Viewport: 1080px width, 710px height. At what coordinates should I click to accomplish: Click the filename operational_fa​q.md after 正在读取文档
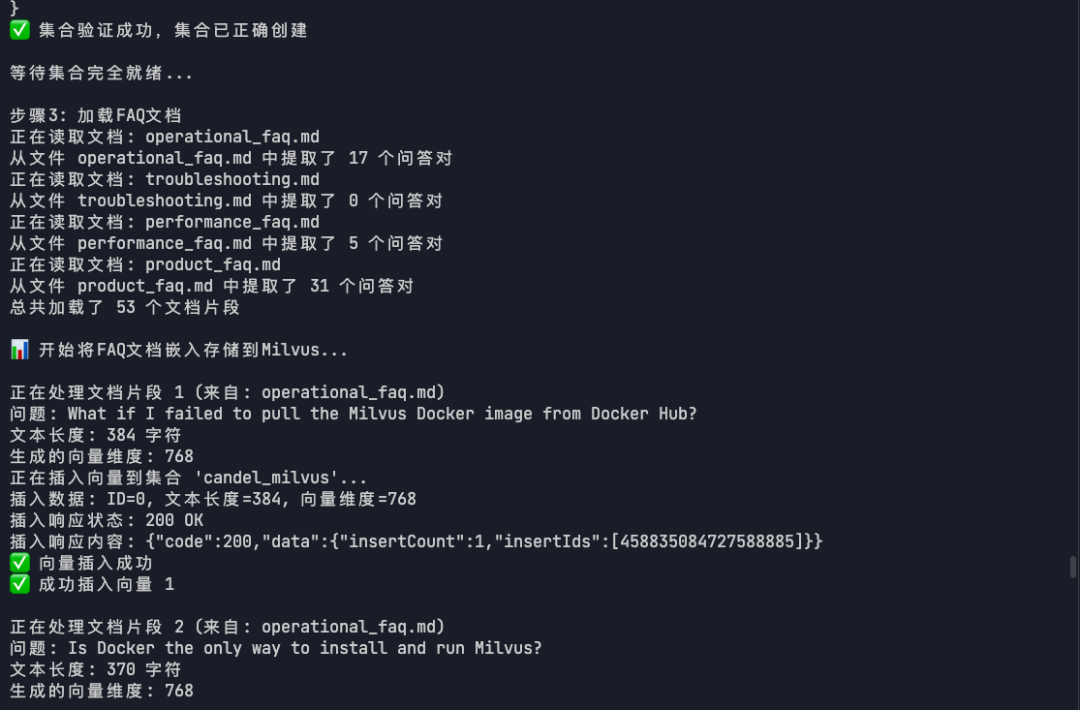pyautogui.click(x=232, y=137)
